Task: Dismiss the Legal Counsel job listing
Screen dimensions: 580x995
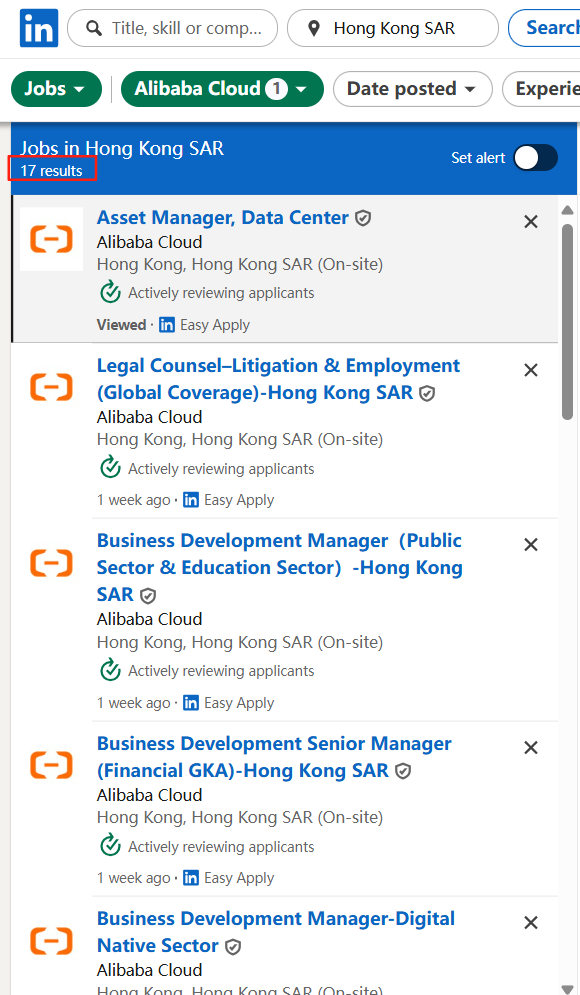Action: [531, 370]
